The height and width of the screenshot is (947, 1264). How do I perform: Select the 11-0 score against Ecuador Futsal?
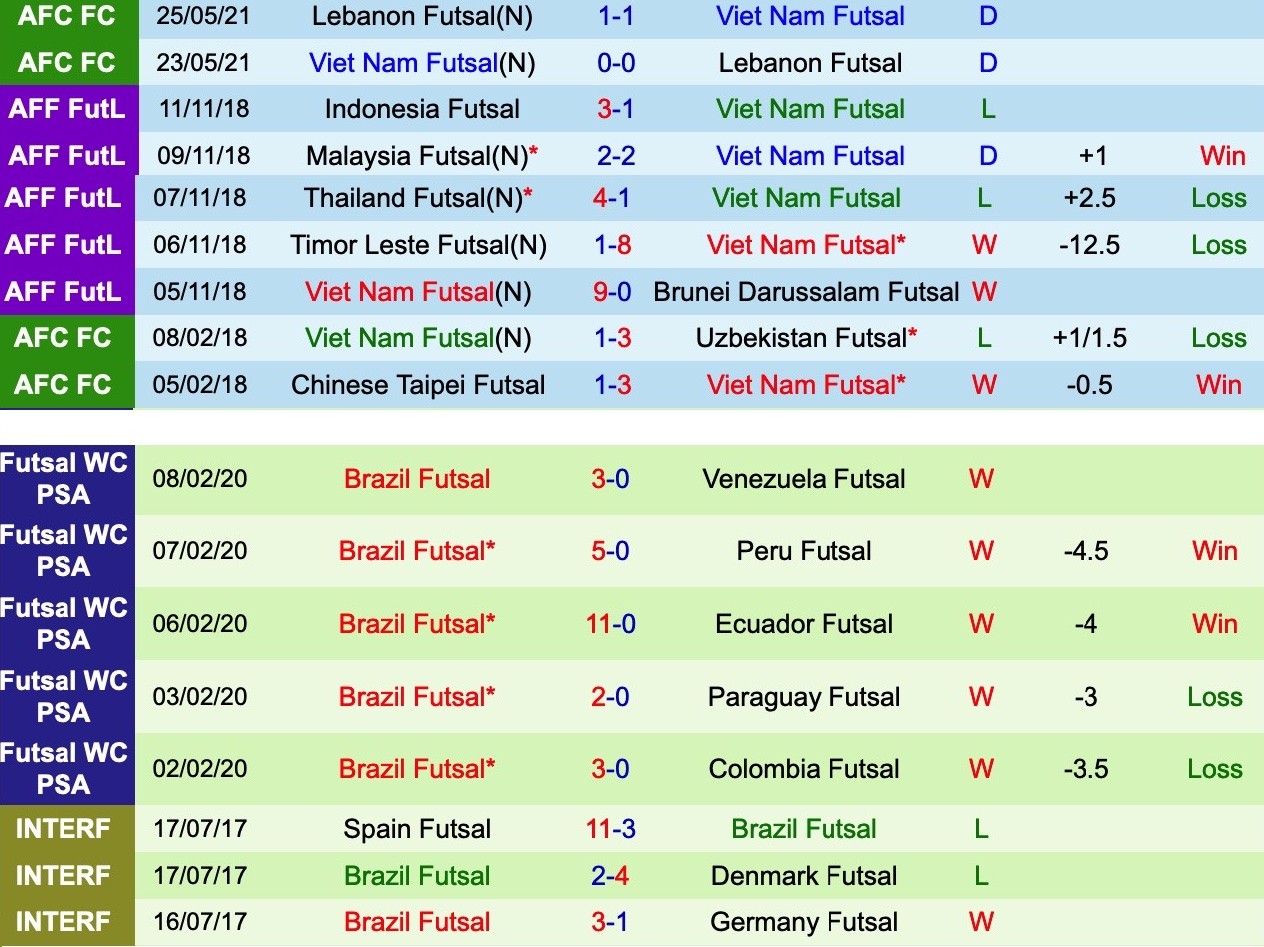click(611, 624)
